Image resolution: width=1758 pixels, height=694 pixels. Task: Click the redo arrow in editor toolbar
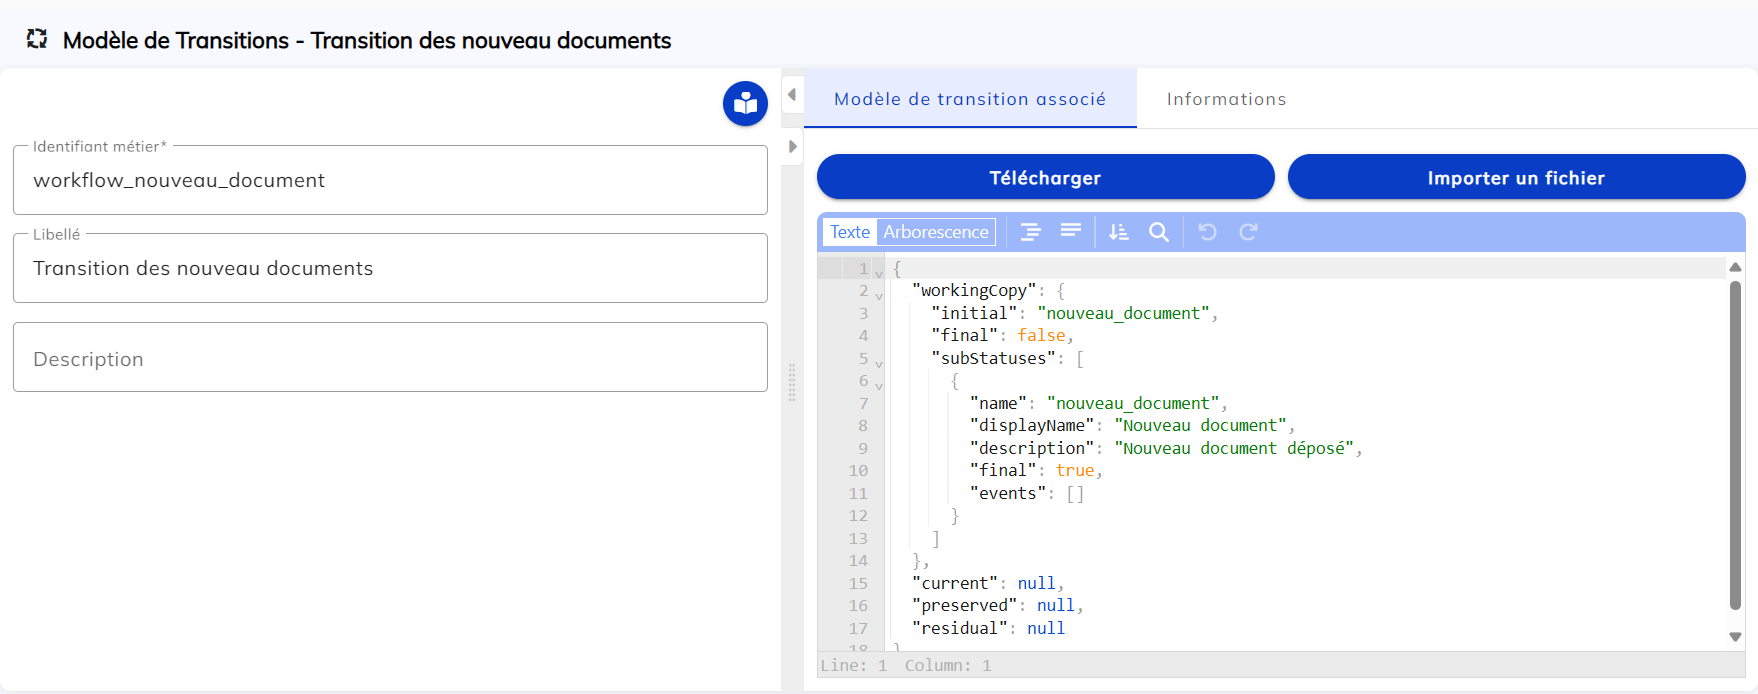[x=1248, y=232]
